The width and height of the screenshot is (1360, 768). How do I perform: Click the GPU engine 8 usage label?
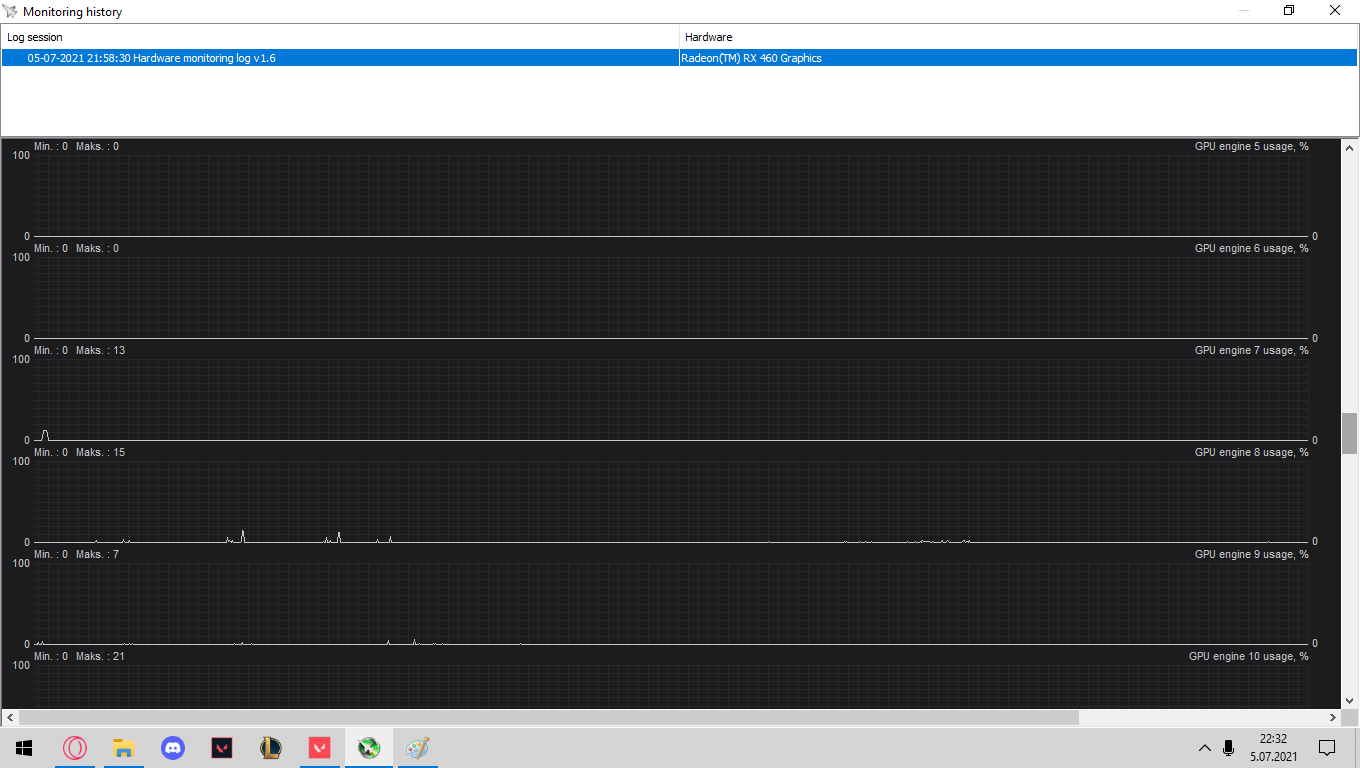coord(1251,453)
